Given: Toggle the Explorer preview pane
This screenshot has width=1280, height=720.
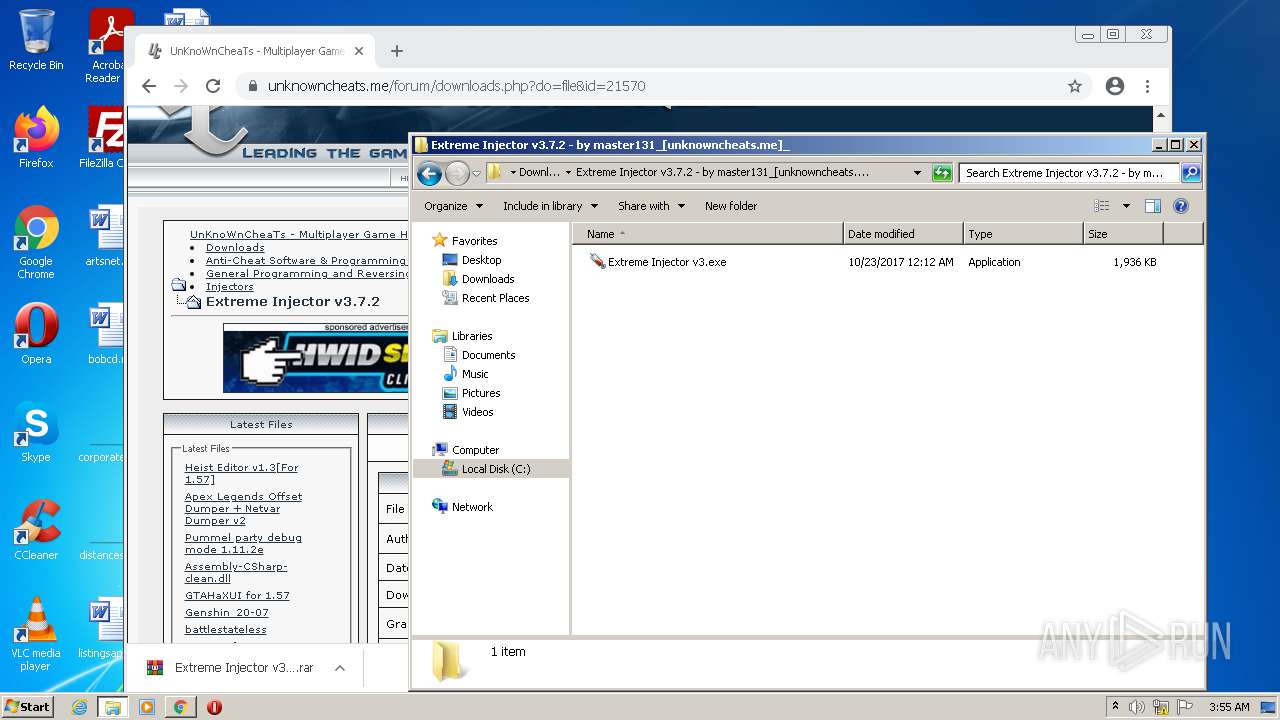Looking at the screenshot, I should (1152, 206).
